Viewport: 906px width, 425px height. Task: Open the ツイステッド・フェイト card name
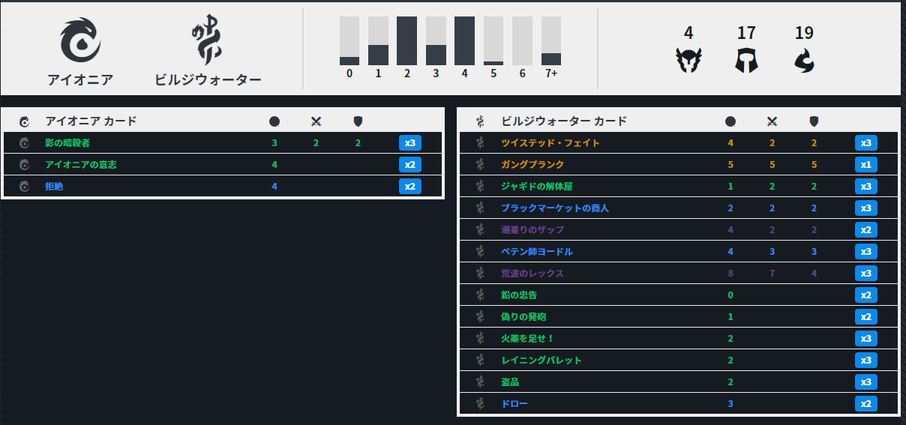551,143
